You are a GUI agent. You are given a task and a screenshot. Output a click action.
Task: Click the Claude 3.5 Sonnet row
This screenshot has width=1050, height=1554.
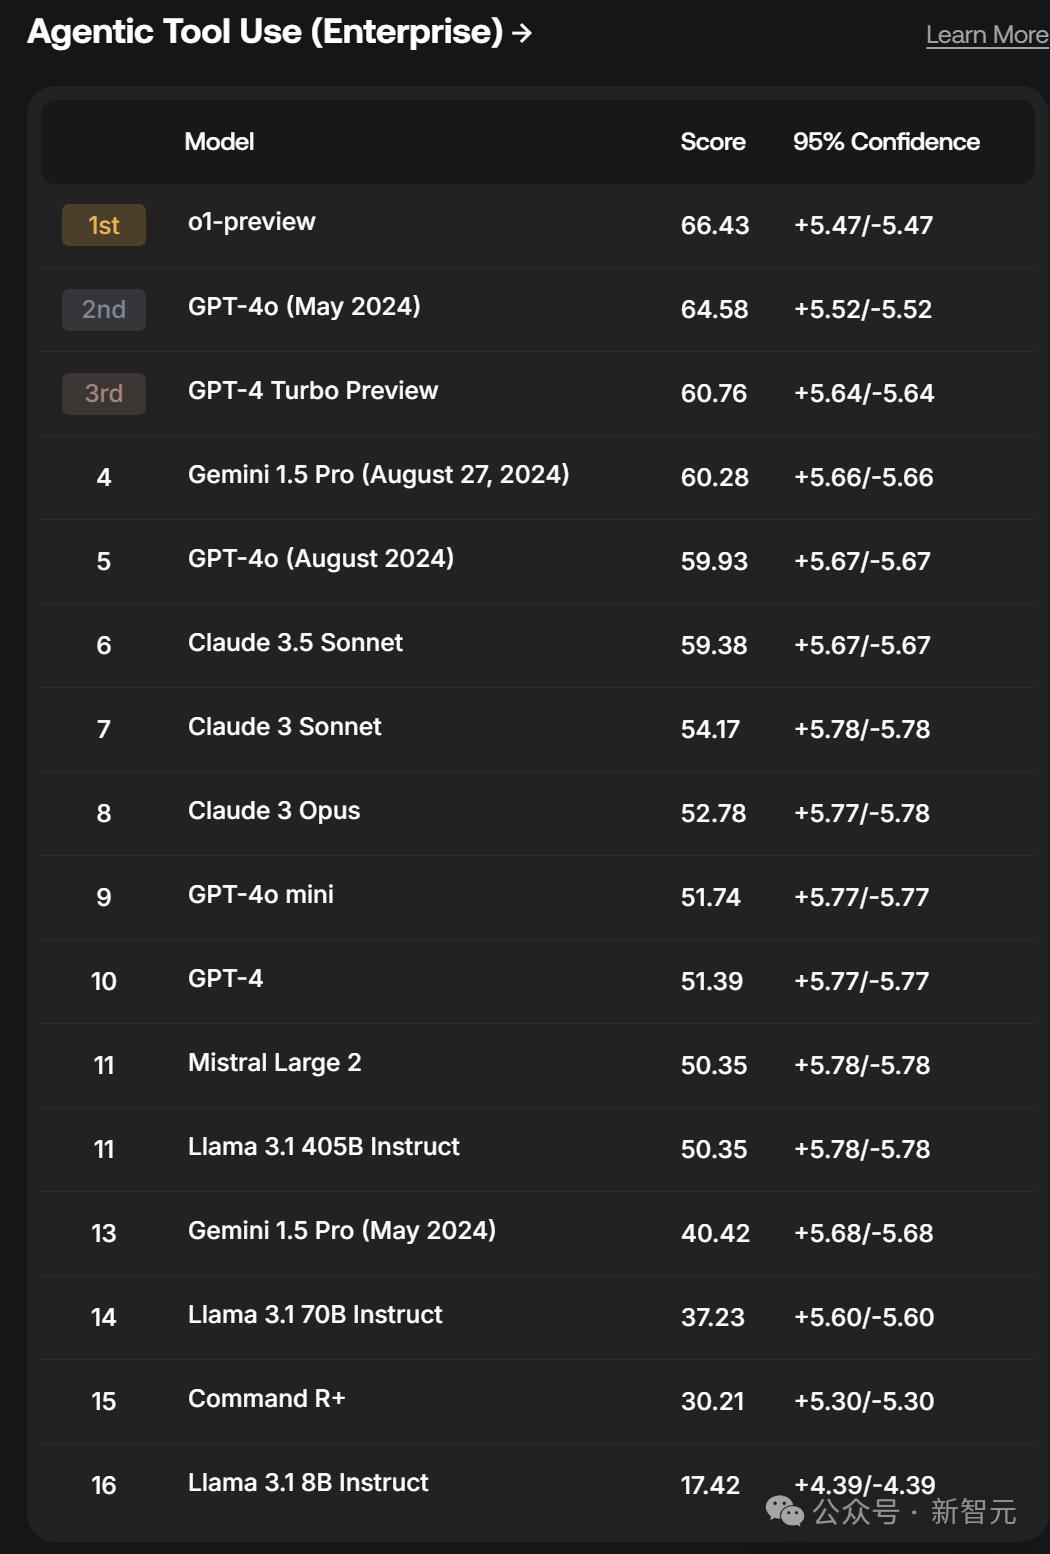click(x=295, y=642)
